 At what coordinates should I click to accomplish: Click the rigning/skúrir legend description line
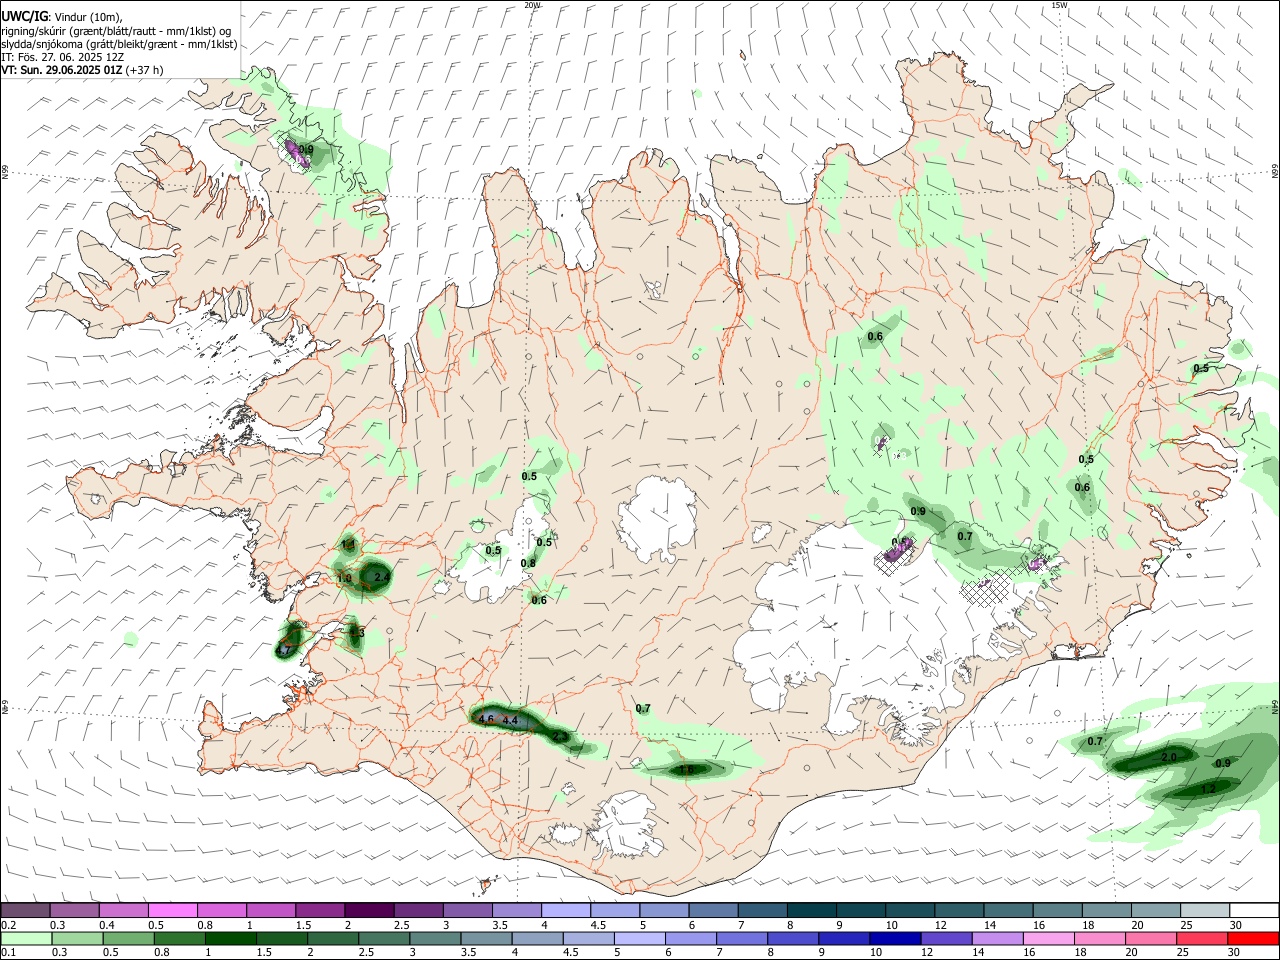point(115,31)
